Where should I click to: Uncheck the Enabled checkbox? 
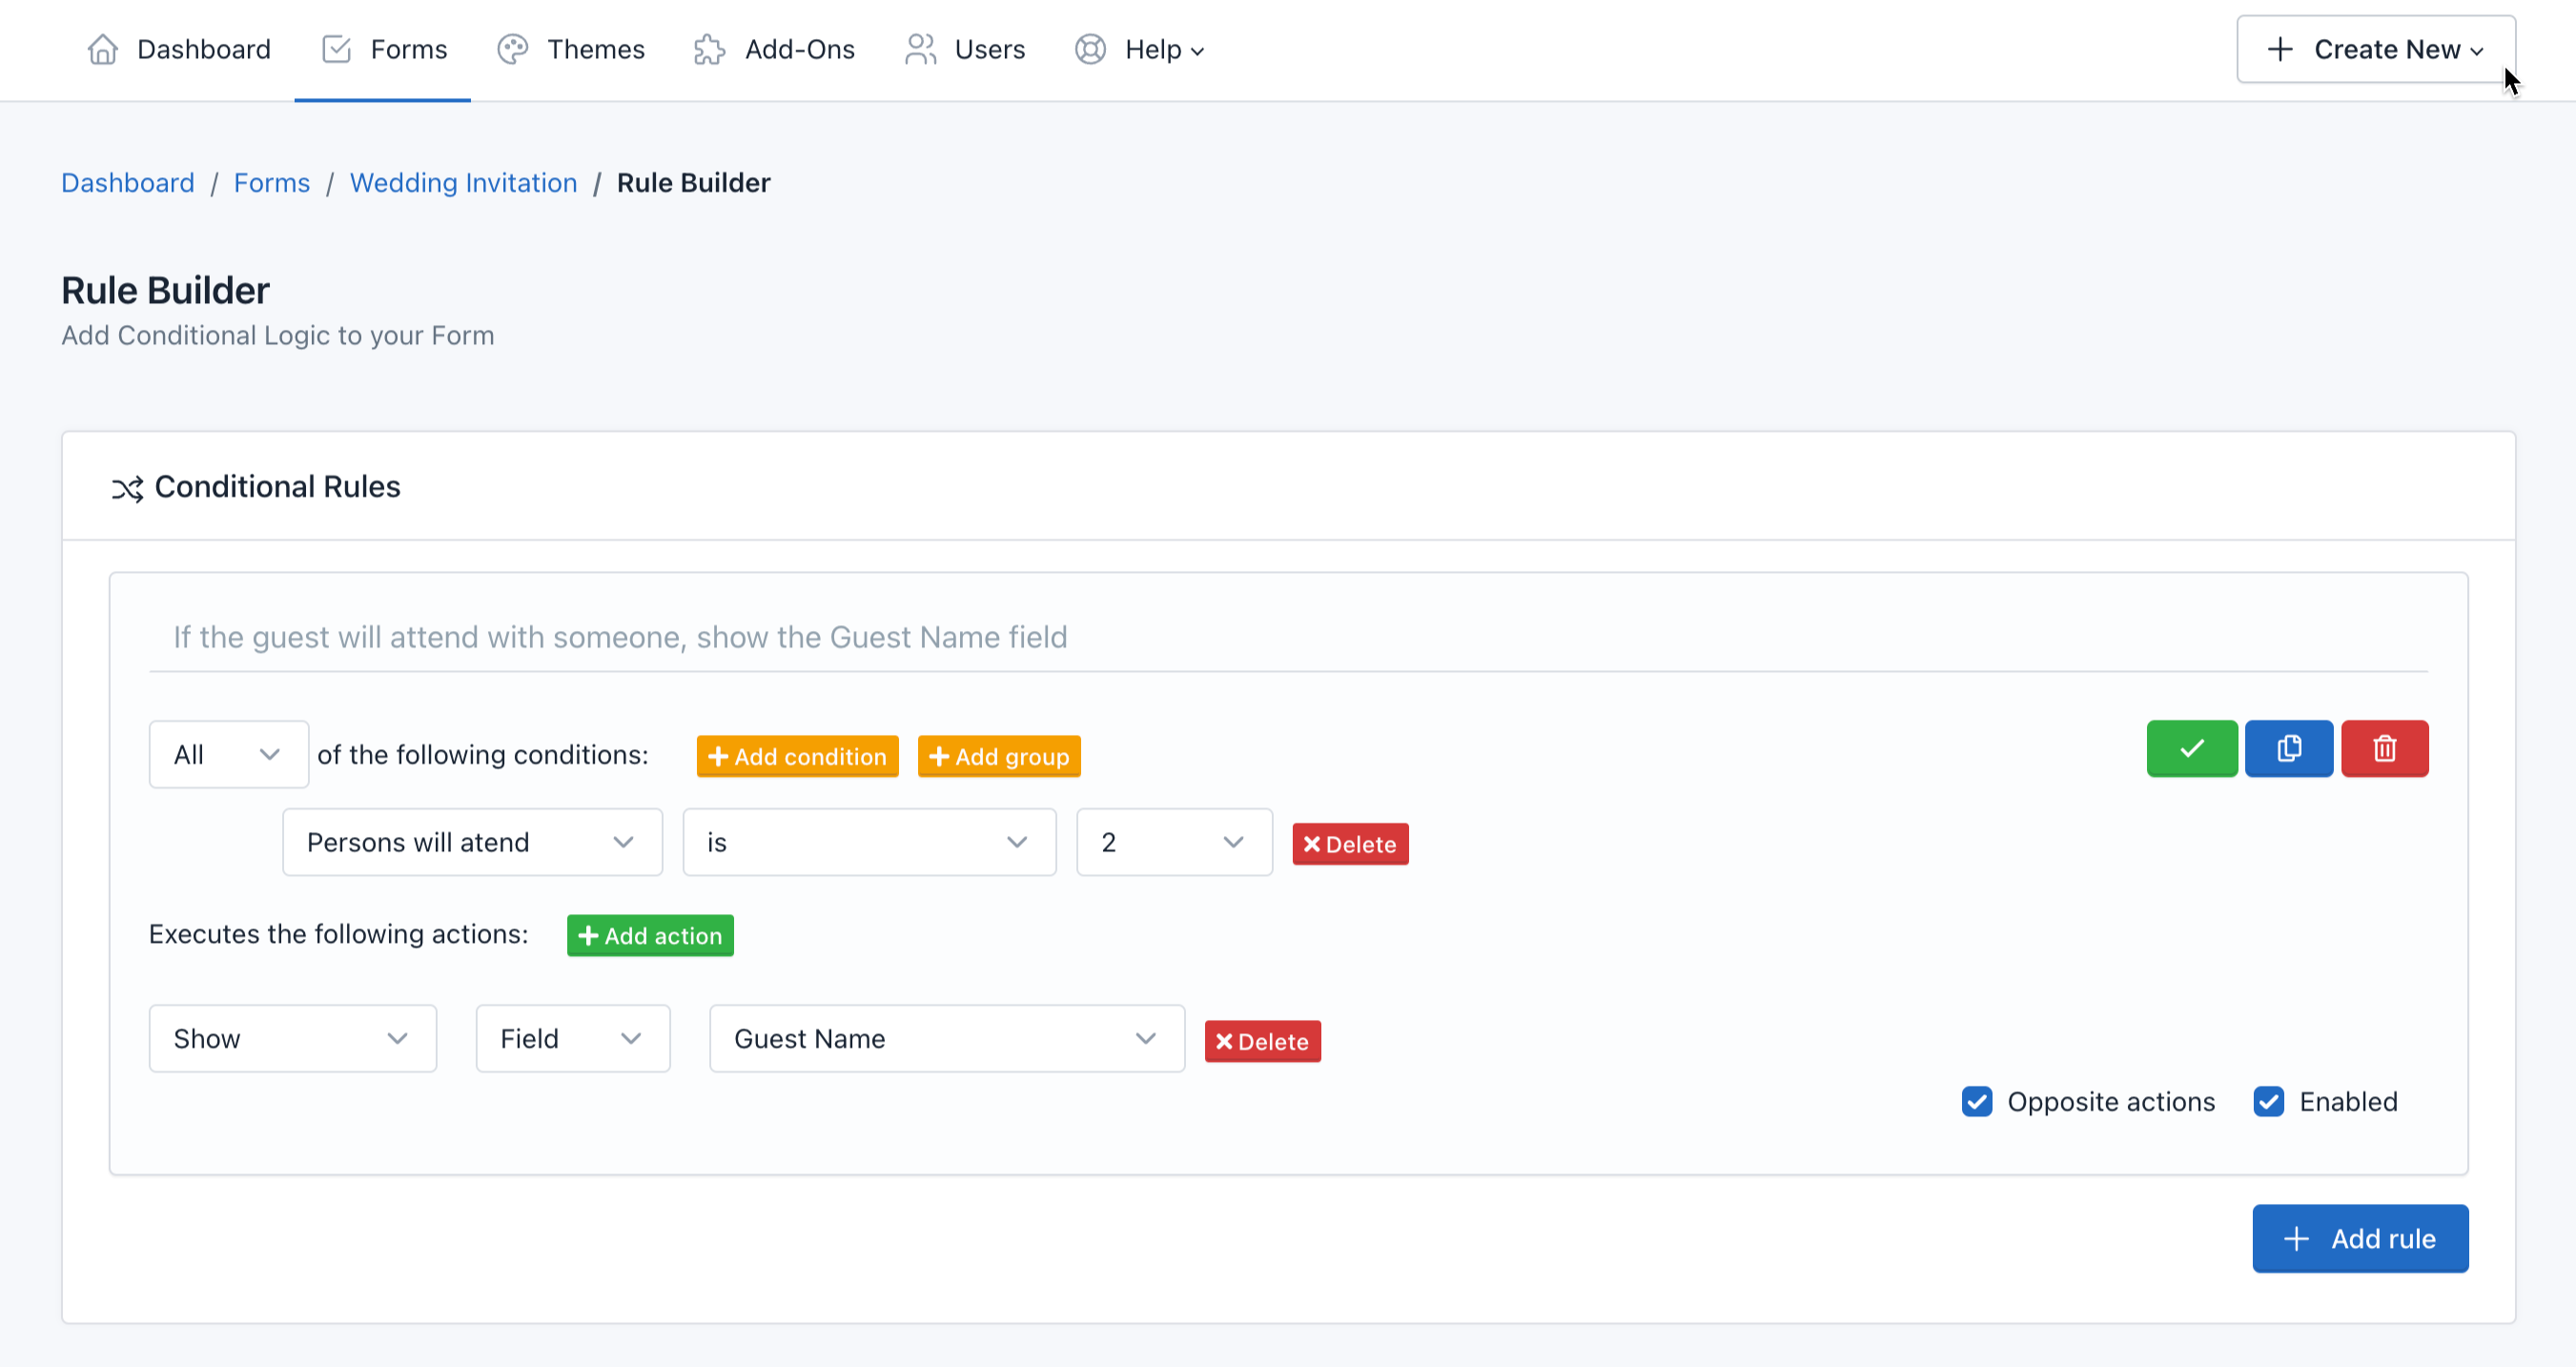click(2268, 1101)
